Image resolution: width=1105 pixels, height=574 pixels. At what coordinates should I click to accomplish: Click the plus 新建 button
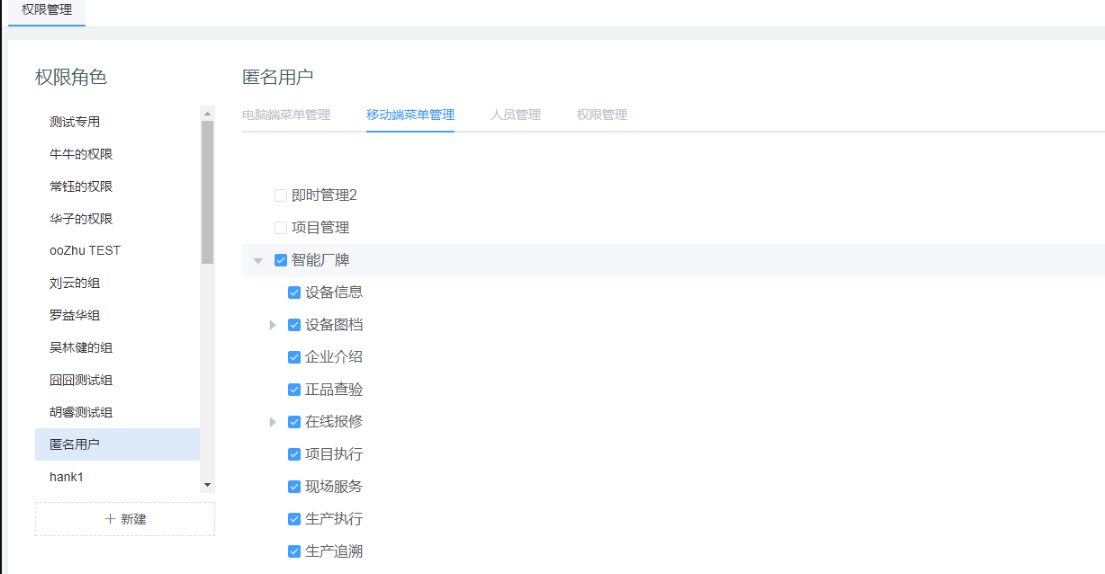pyautogui.click(x=125, y=519)
